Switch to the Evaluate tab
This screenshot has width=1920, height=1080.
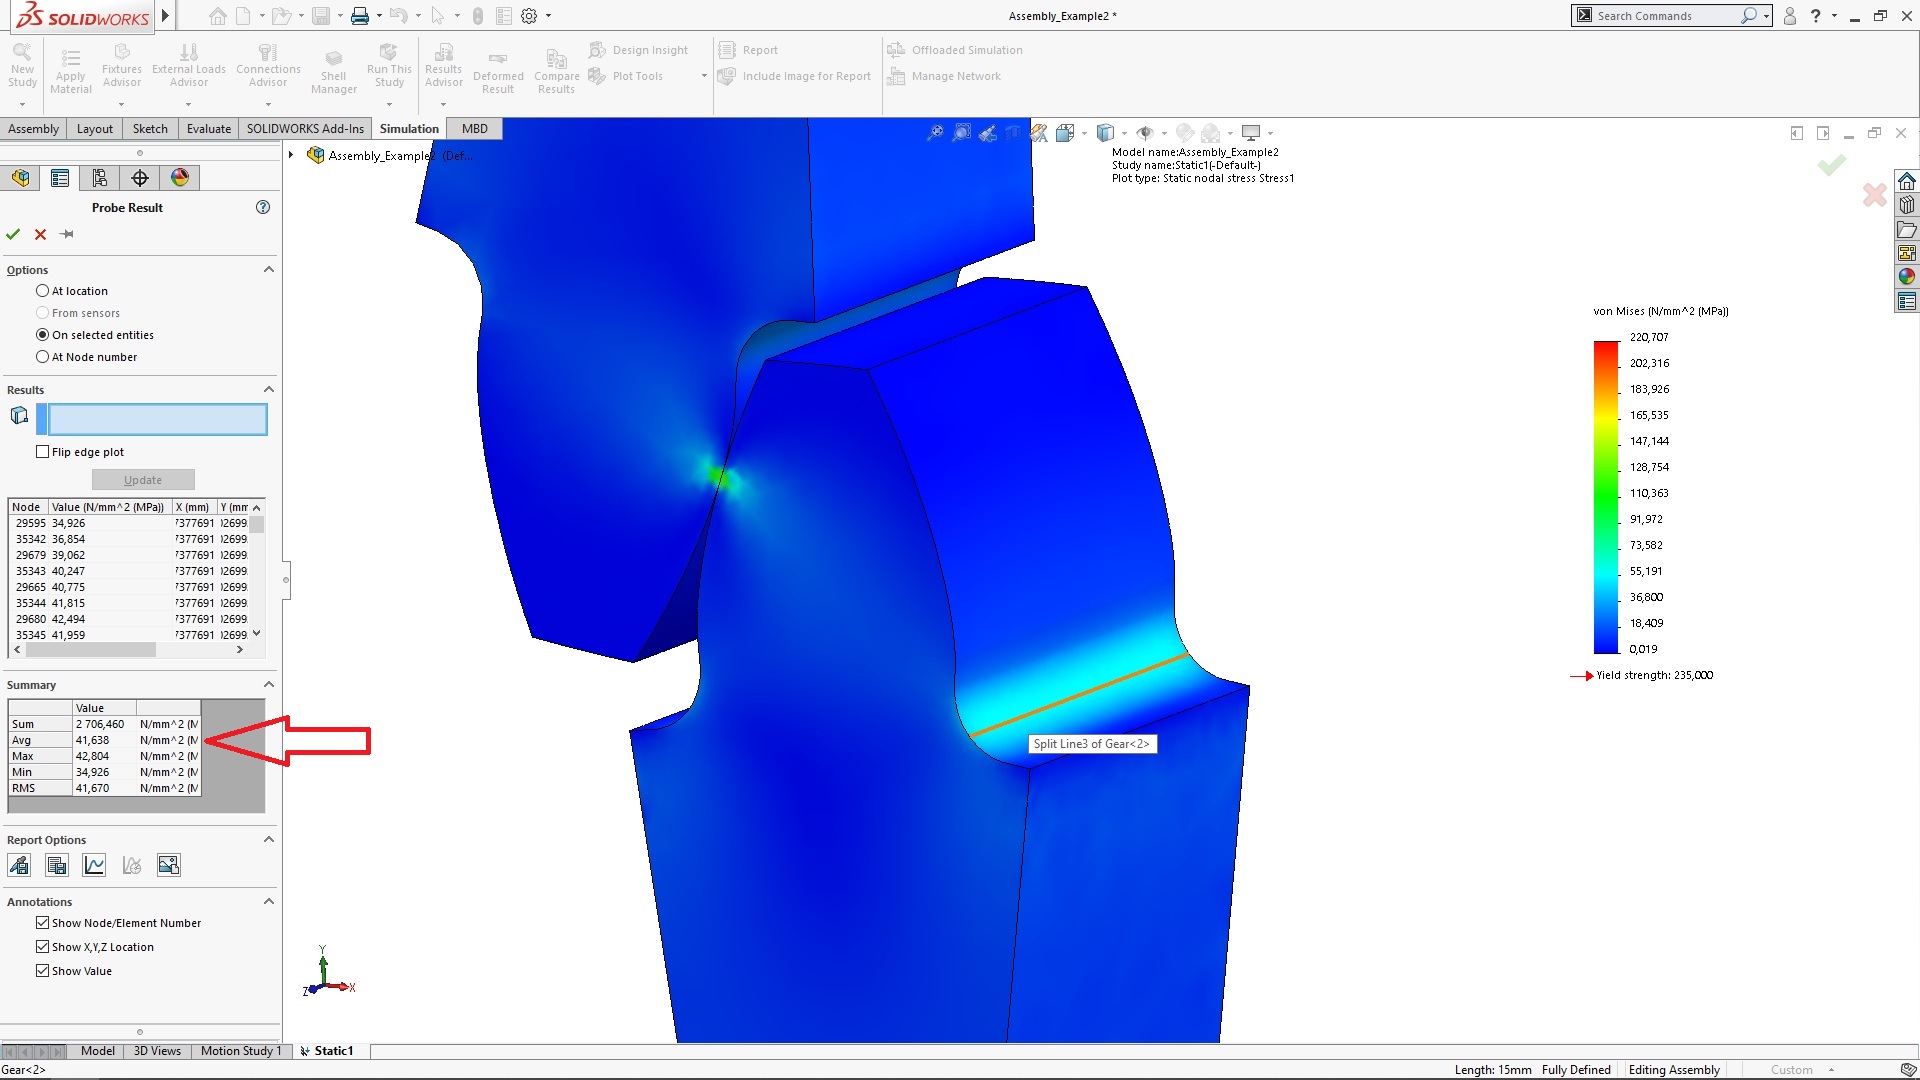(x=209, y=129)
